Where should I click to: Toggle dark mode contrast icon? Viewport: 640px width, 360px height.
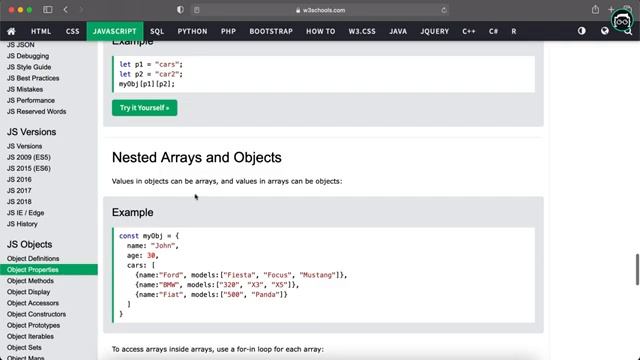pos(582,31)
